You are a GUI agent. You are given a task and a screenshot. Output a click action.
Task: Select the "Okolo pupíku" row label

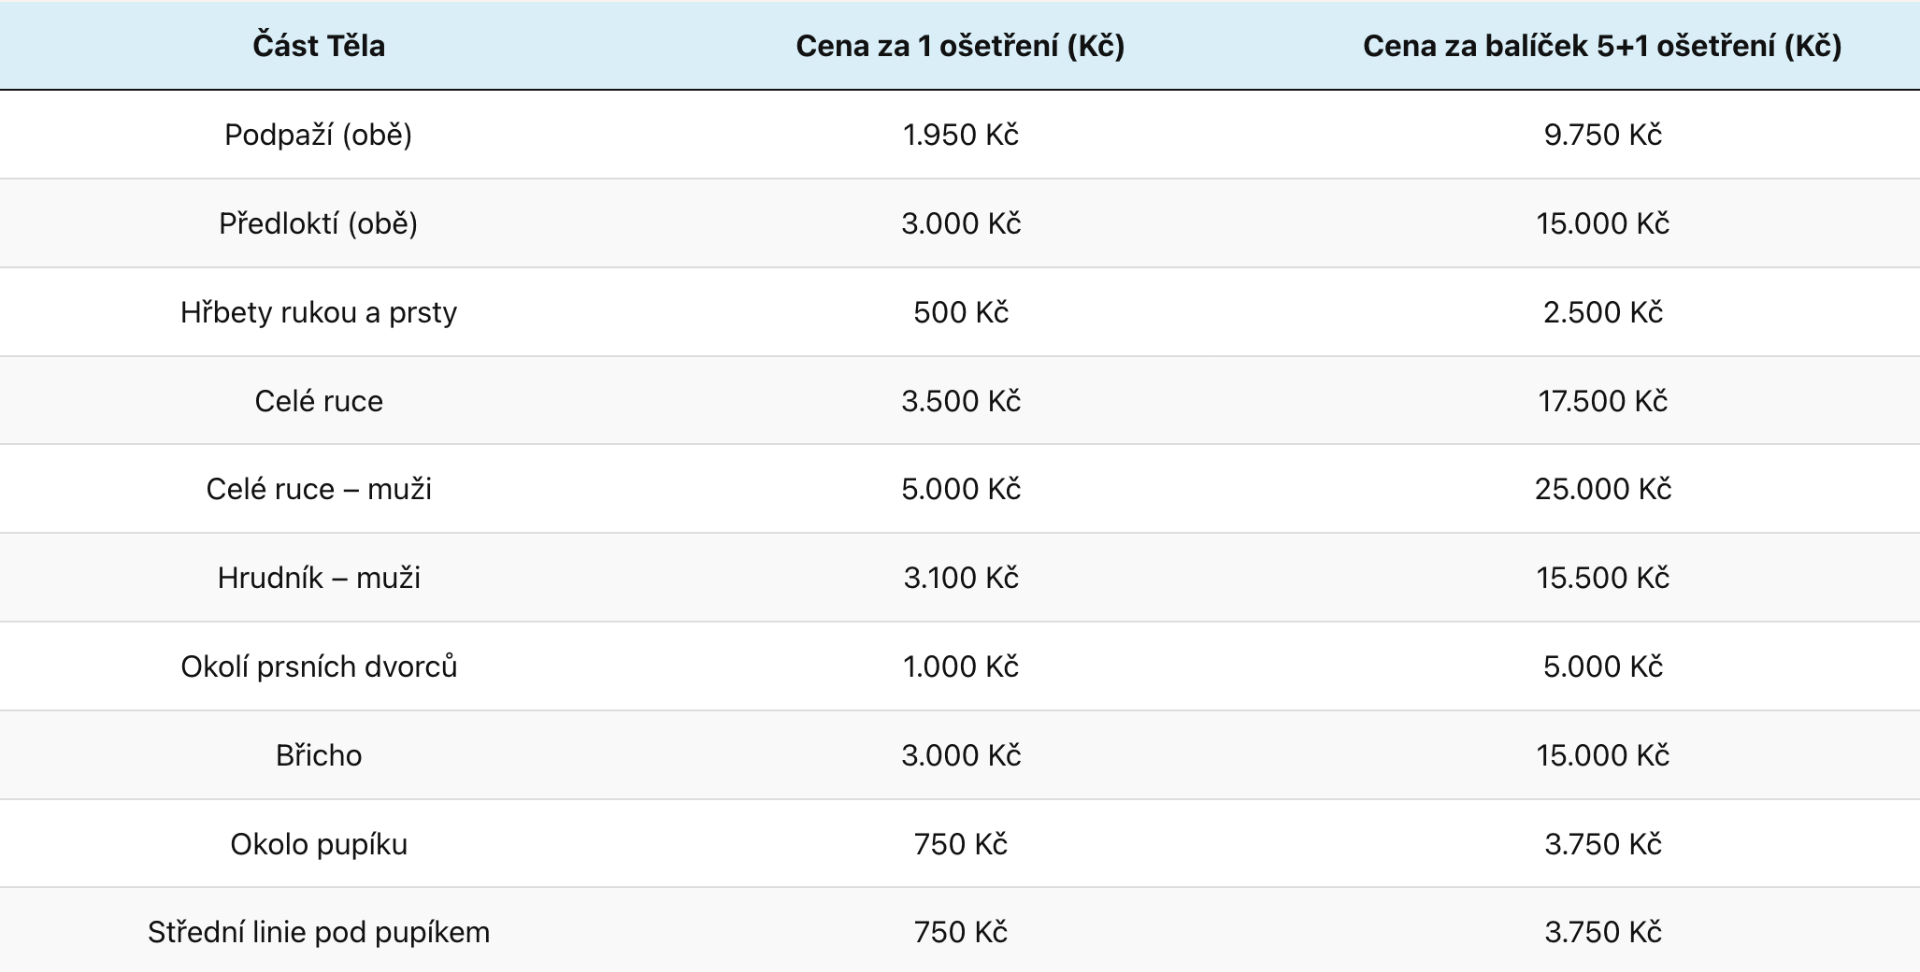(318, 844)
